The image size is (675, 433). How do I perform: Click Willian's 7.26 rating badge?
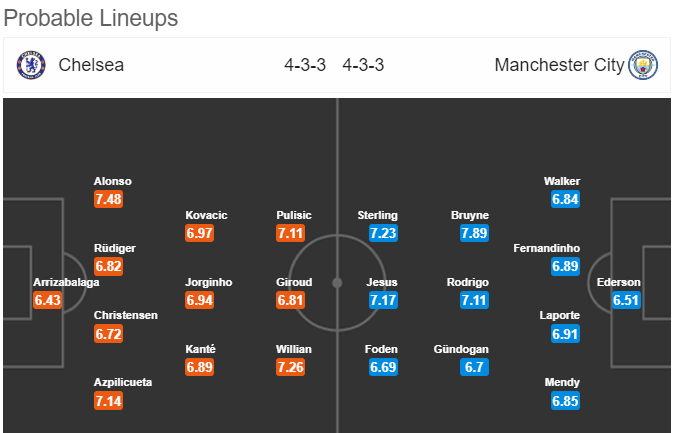(291, 367)
